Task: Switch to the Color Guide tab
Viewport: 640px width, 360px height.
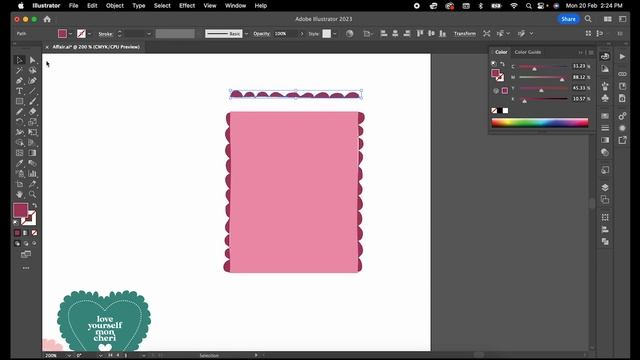Action: 528,52
